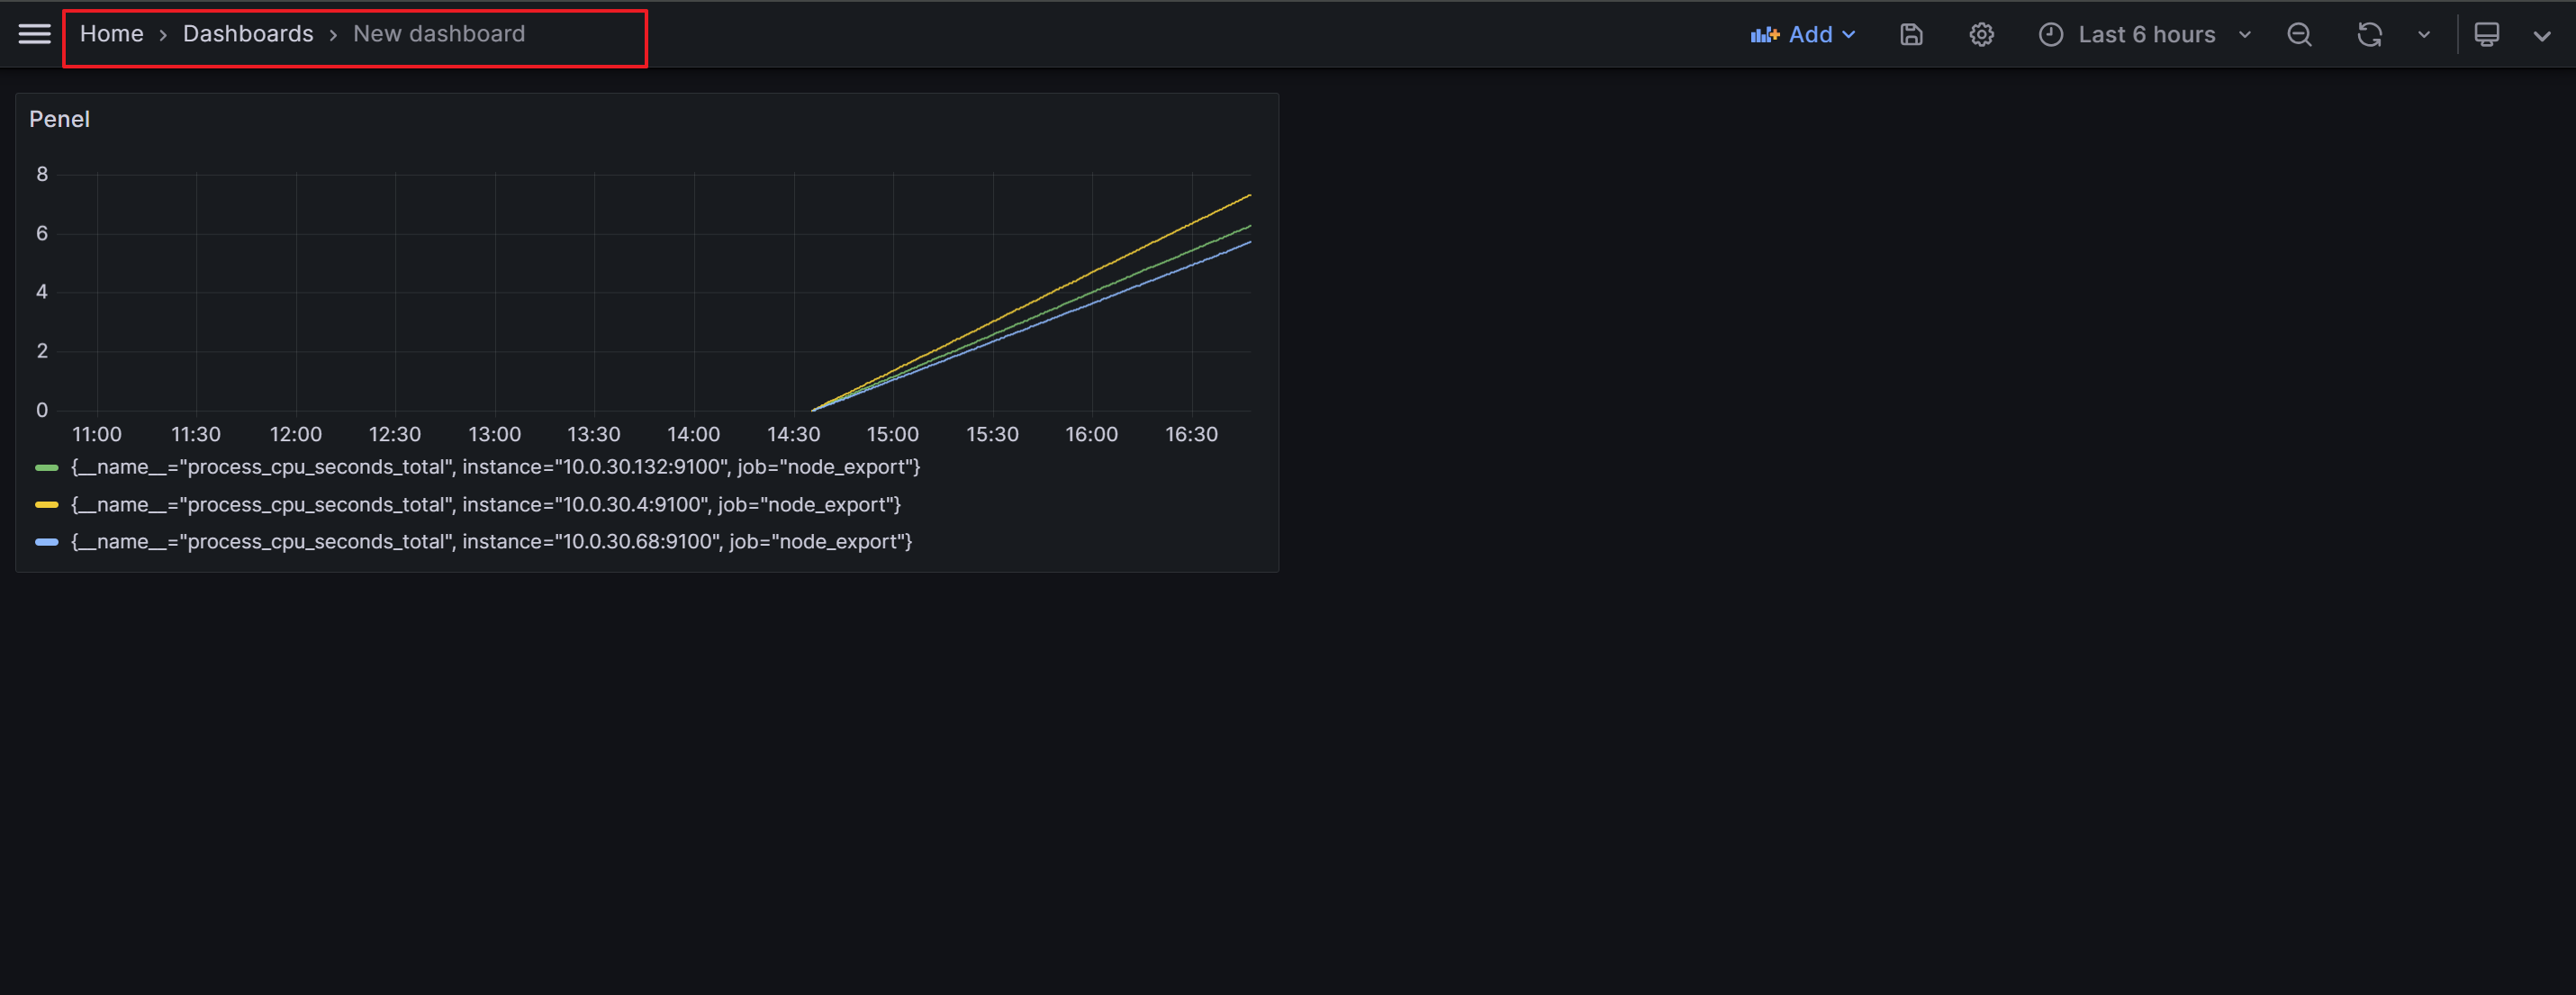The width and height of the screenshot is (2576, 995).
Task: Click the zoom out time range icon
Action: tap(2299, 35)
